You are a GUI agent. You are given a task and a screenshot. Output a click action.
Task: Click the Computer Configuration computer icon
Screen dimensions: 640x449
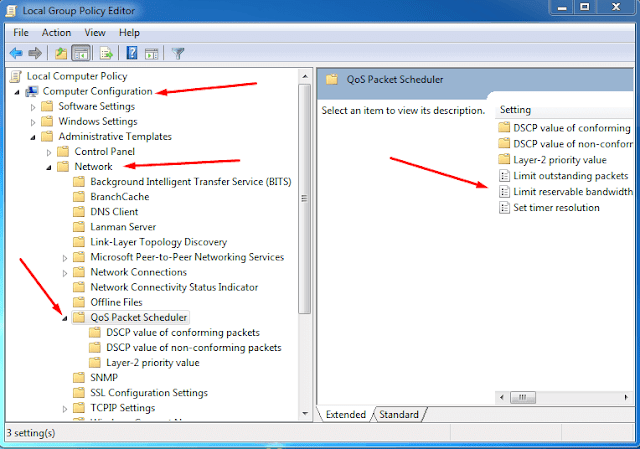[32, 91]
